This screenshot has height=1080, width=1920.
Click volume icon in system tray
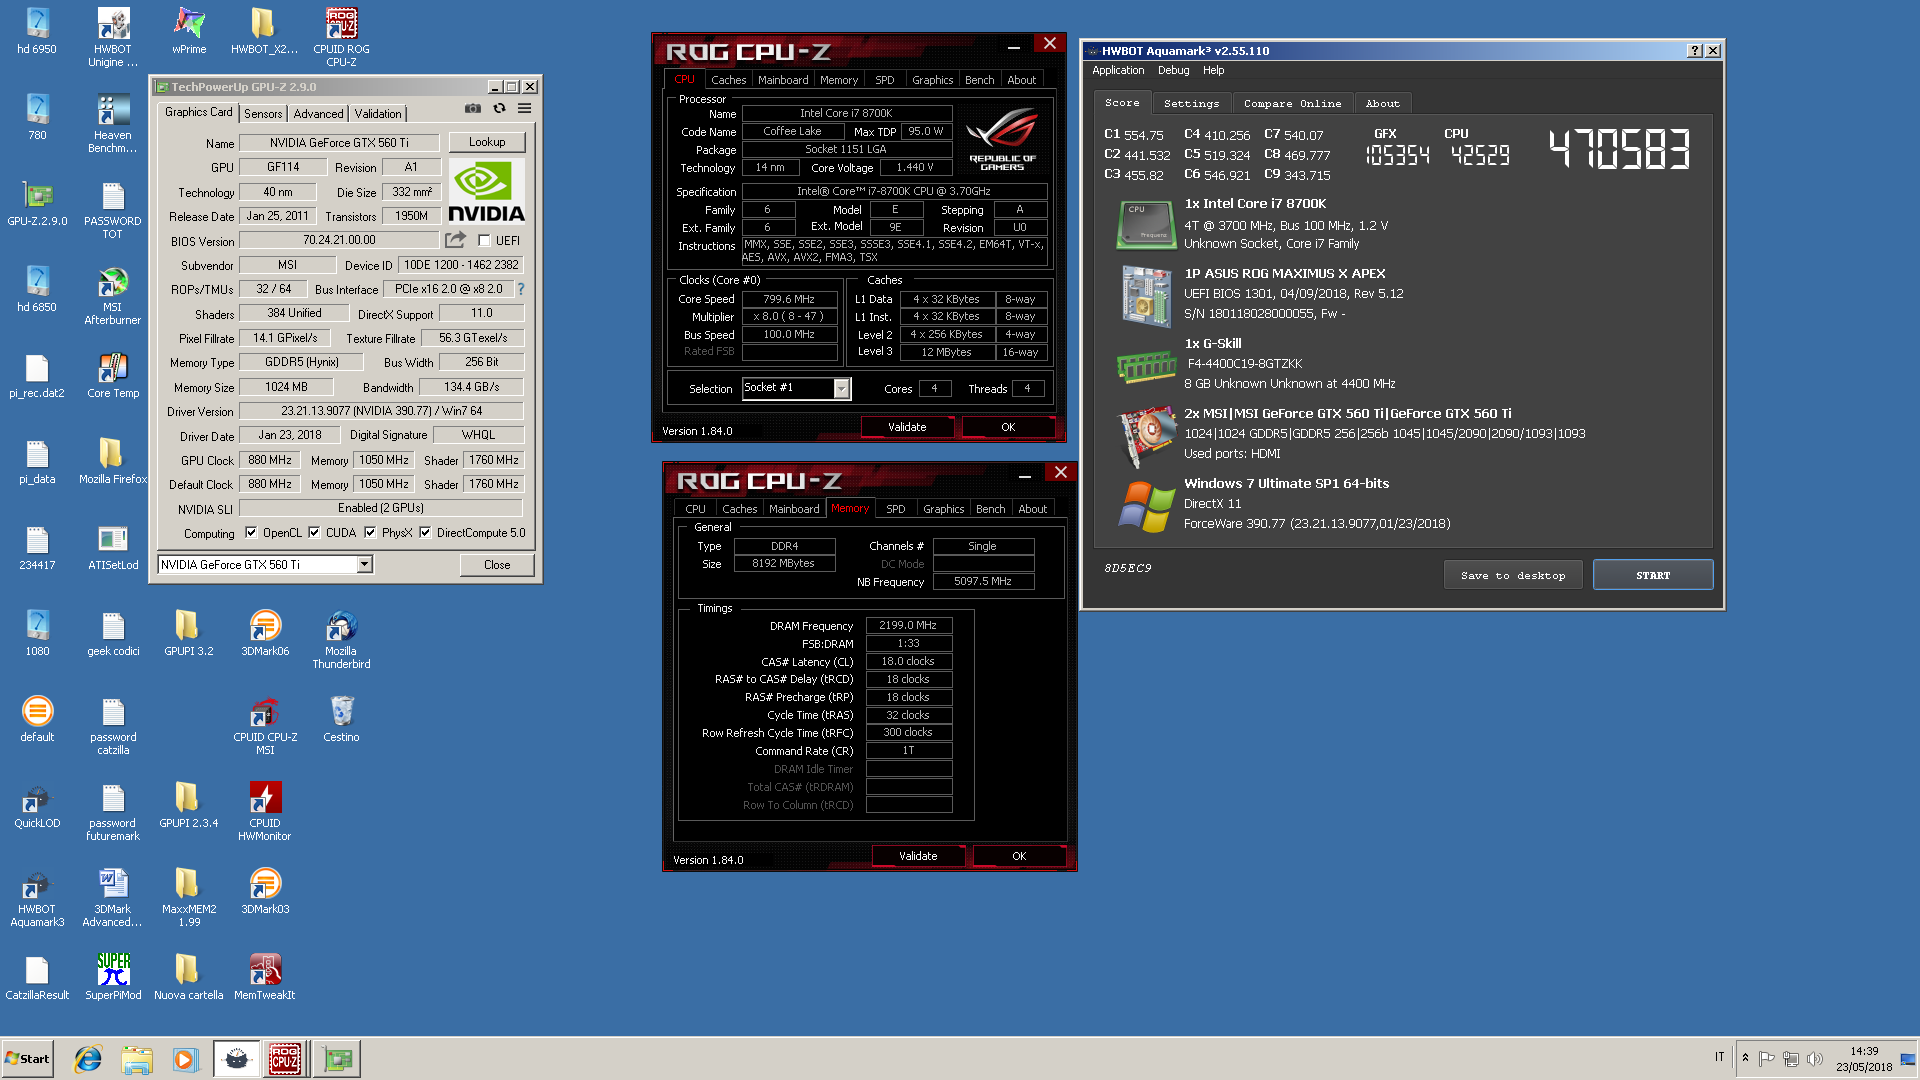click(1815, 1058)
